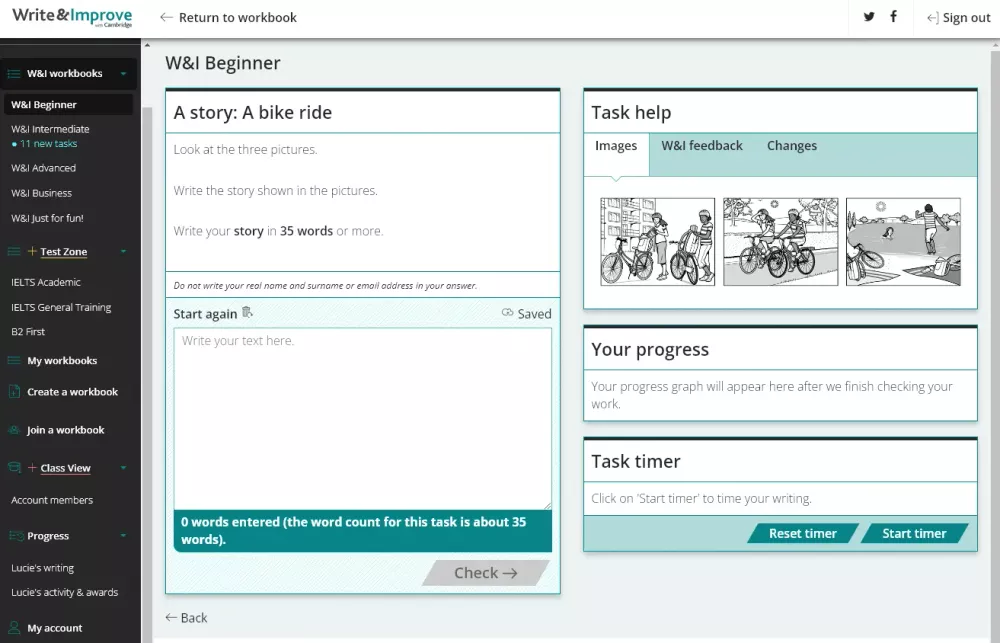The image size is (1000, 643).
Task: Switch to the W&I feedback tab
Action: pyautogui.click(x=702, y=146)
